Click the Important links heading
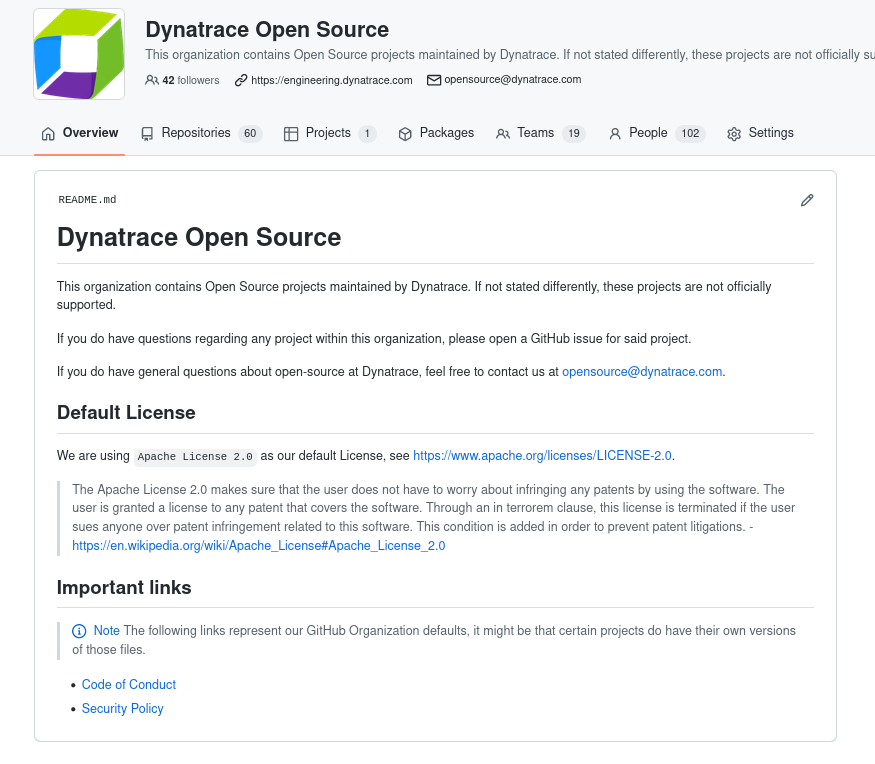The width and height of the screenshot is (875, 764). (x=124, y=588)
